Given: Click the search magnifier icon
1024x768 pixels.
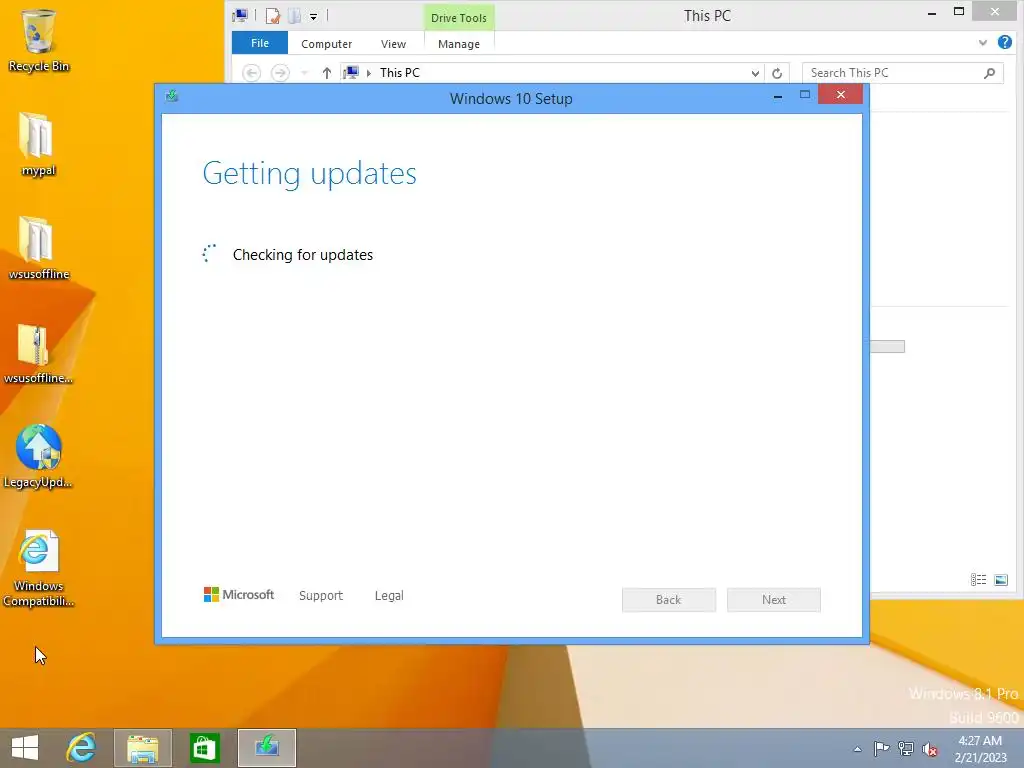Looking at the screenshot, I should tap(989, 72).
